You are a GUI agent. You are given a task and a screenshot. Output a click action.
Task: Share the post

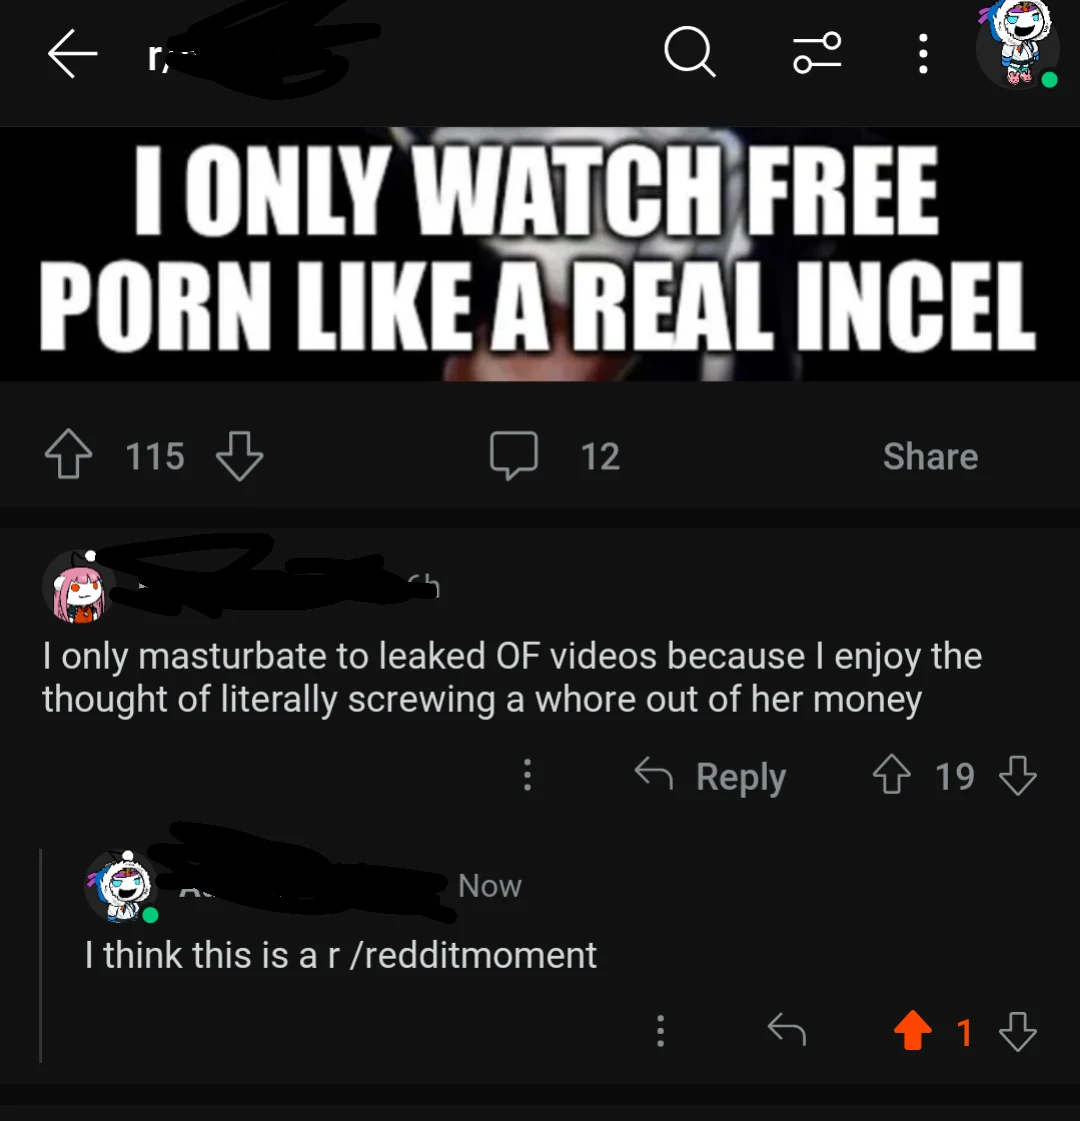(930, 456)
